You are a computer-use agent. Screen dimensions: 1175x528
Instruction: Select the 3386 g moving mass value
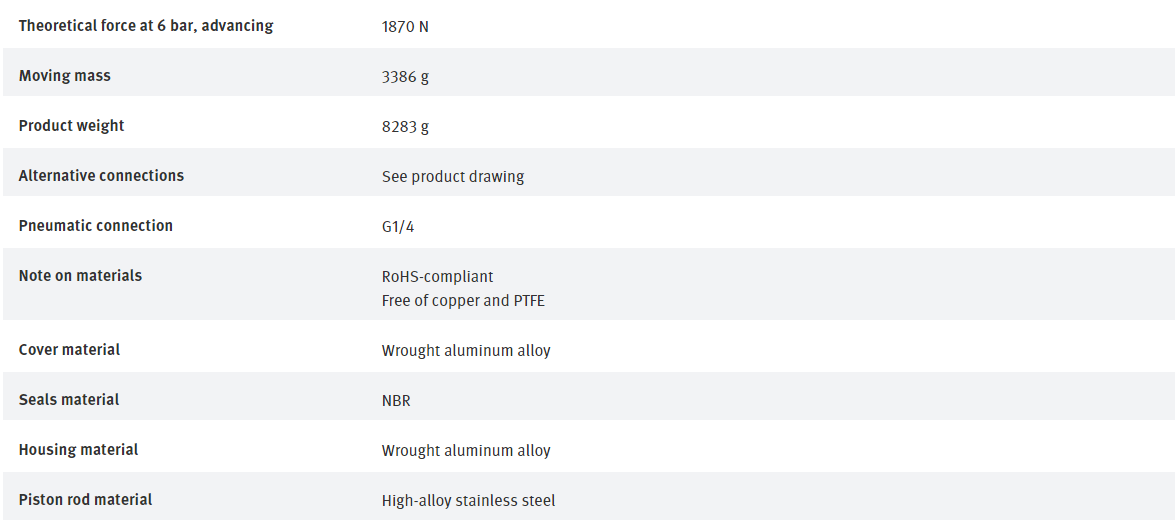(405, 77)
